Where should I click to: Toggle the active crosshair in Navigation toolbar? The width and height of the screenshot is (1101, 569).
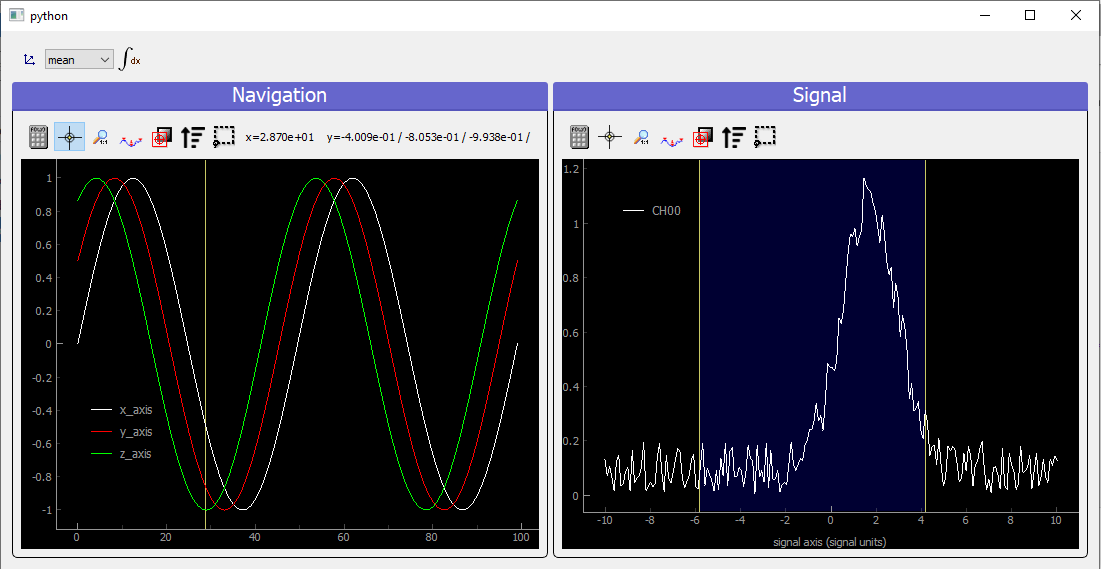click(x=69, y=136)
